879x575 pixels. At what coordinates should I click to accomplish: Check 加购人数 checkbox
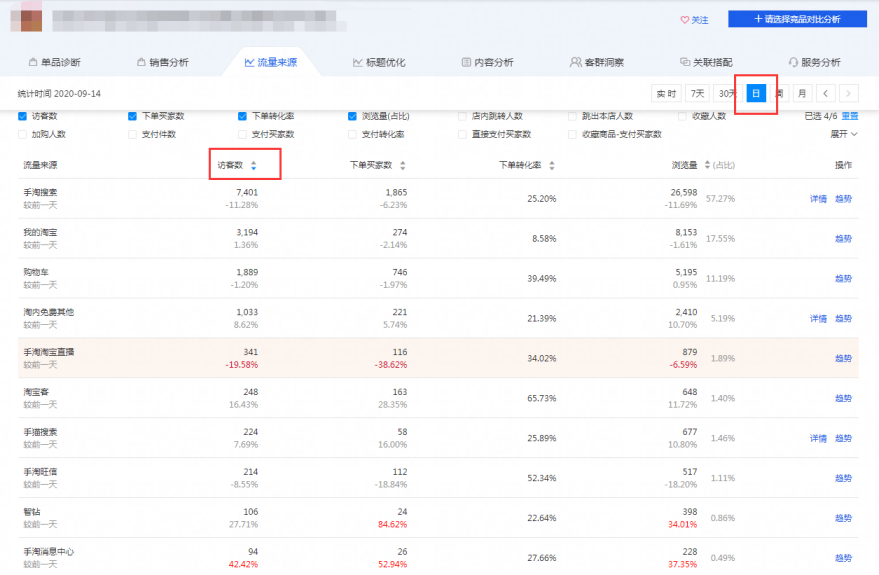[x=22, y=135]
